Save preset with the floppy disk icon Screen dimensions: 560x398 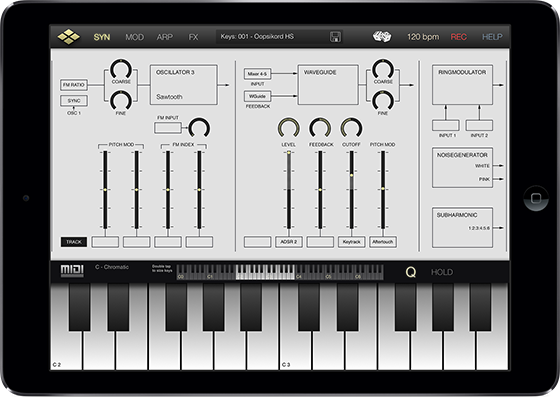coord(335,37)
